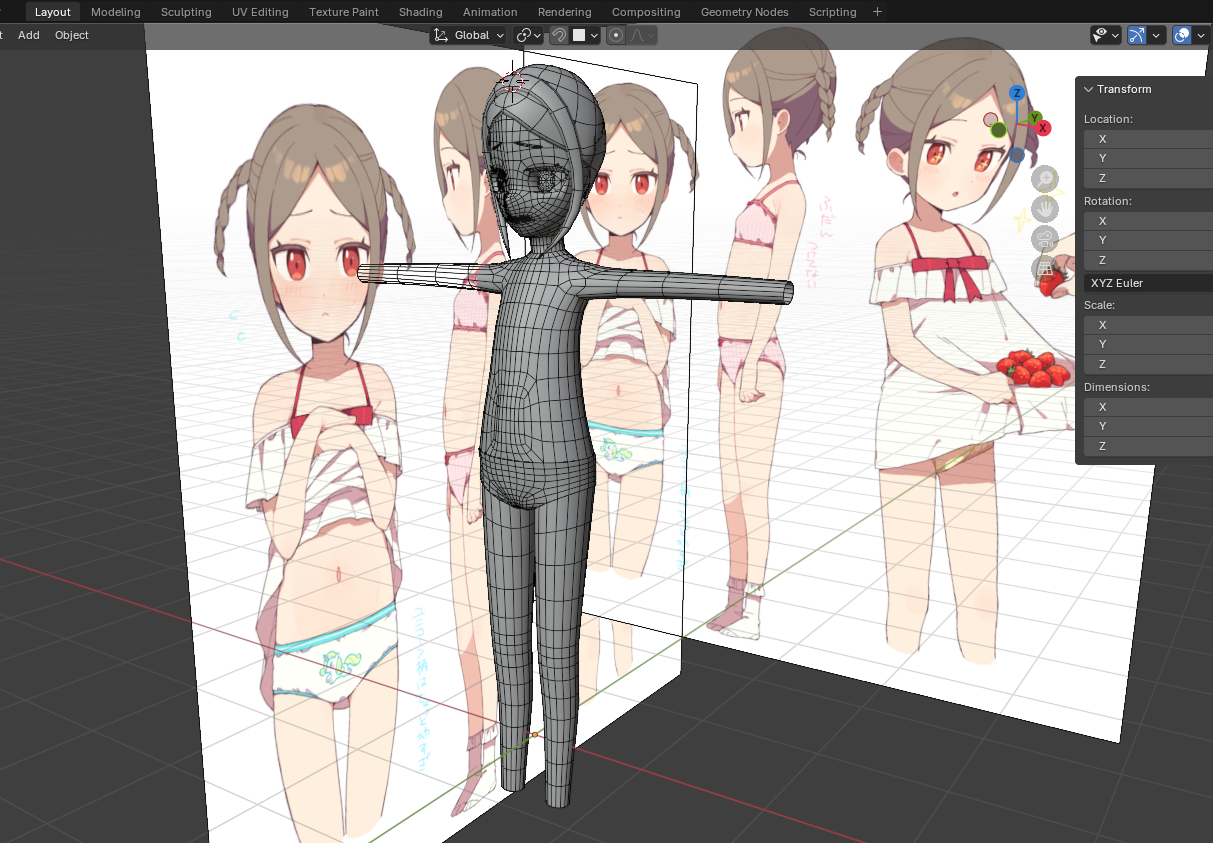This screenshot has width=1213, height=843.
Task: Switch to the Sculpting workspace tab
Action: [x=186, y=12]
